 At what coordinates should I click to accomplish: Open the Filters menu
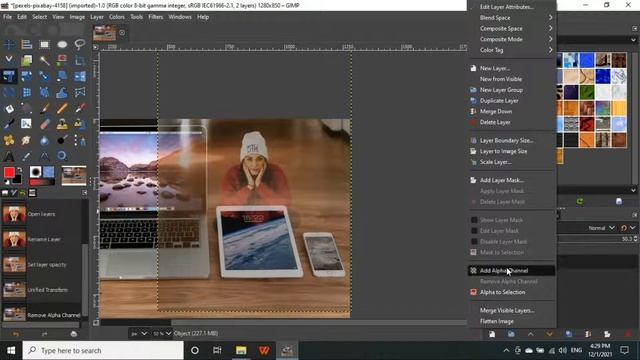[x=156, y=17]
